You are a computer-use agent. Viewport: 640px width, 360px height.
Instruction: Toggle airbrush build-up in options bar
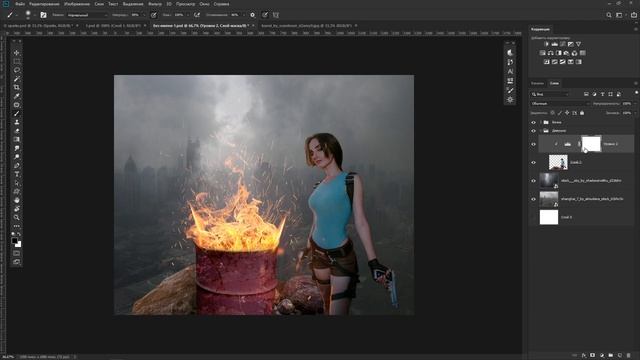197,15
